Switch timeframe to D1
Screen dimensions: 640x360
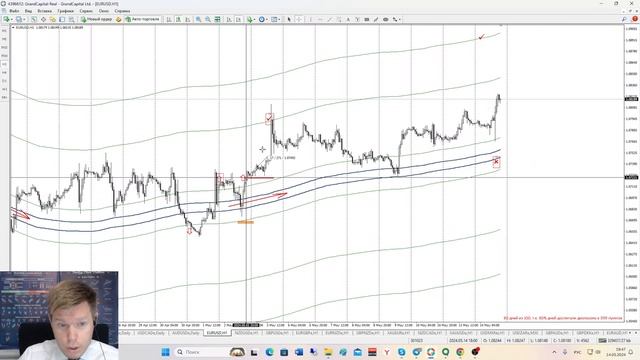[x=4, y=81]
